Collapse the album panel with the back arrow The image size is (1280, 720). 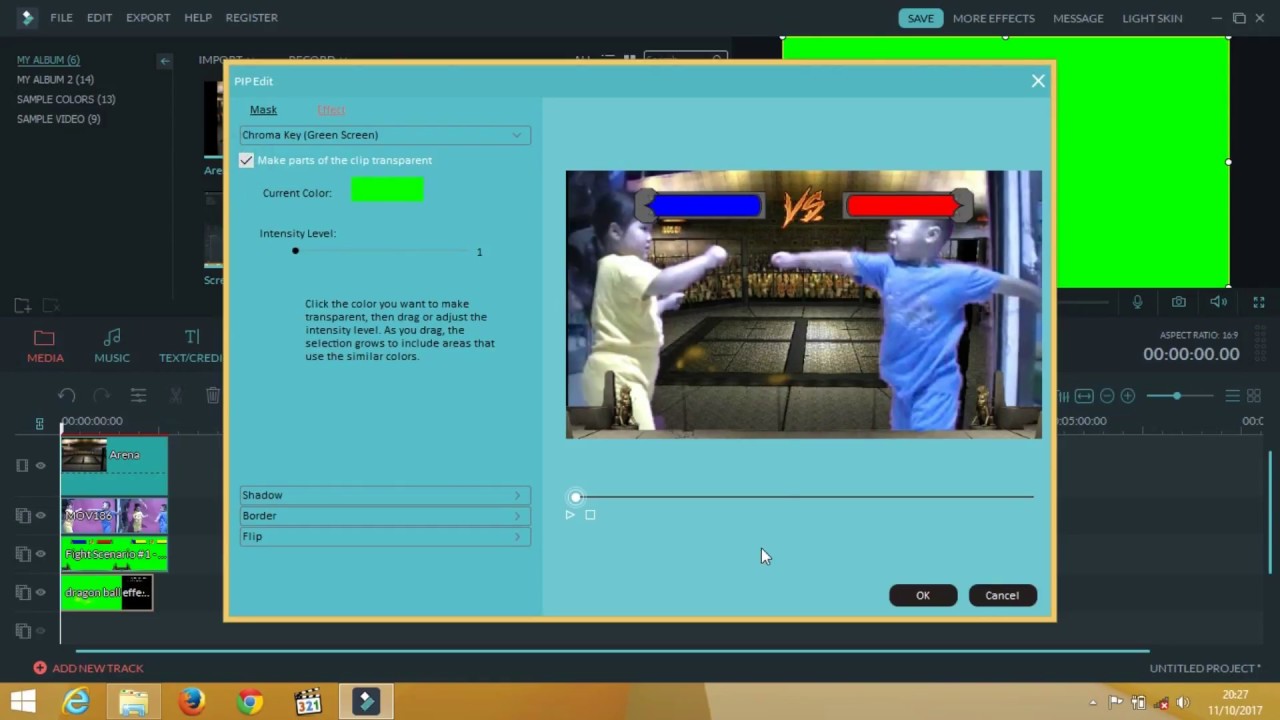(x=165, y=61)
